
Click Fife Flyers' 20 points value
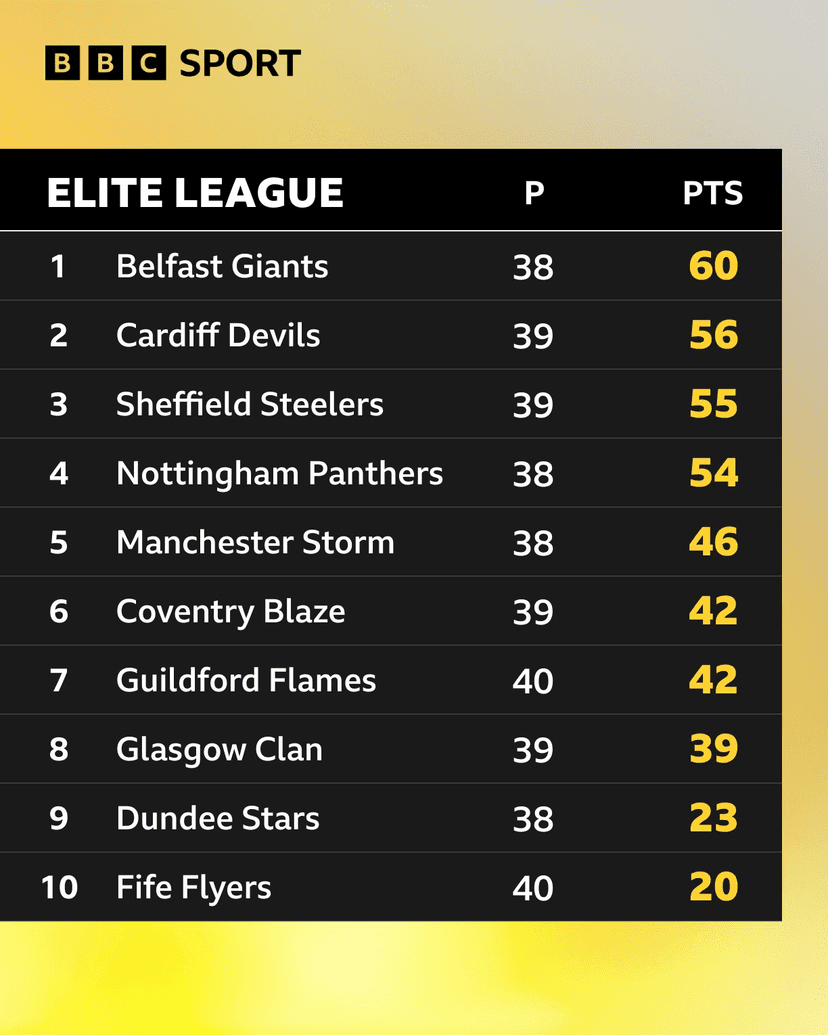713,887
